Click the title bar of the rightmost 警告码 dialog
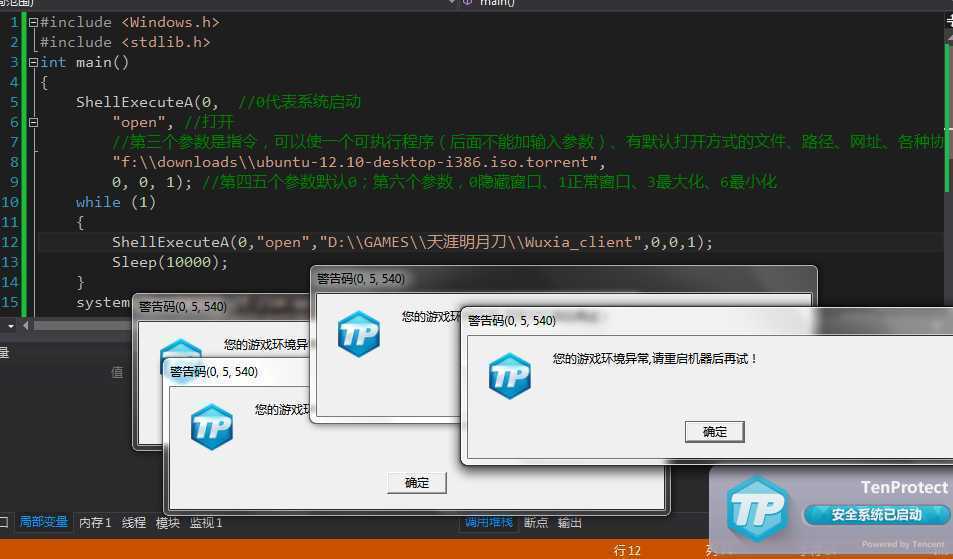Screen dimensions: 953x559 (705, 321)
